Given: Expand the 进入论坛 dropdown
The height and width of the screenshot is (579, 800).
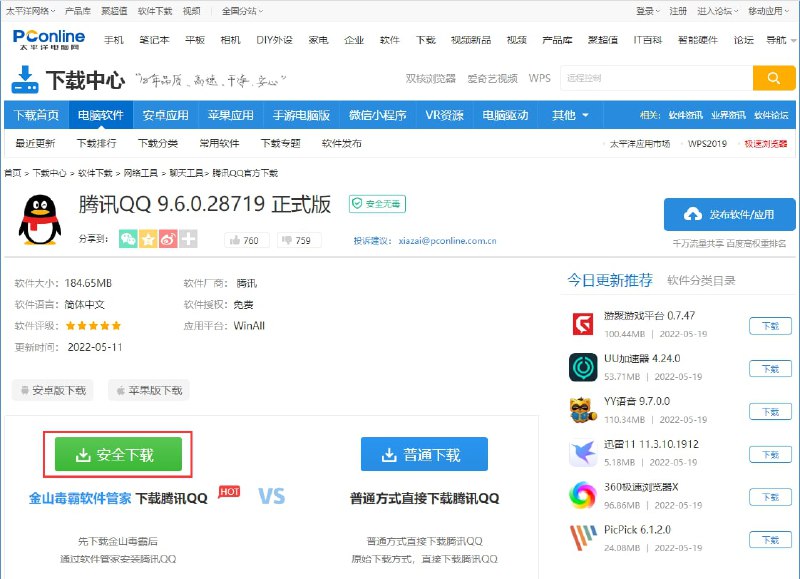Looking at the screenshot, I should pos(717,11).
